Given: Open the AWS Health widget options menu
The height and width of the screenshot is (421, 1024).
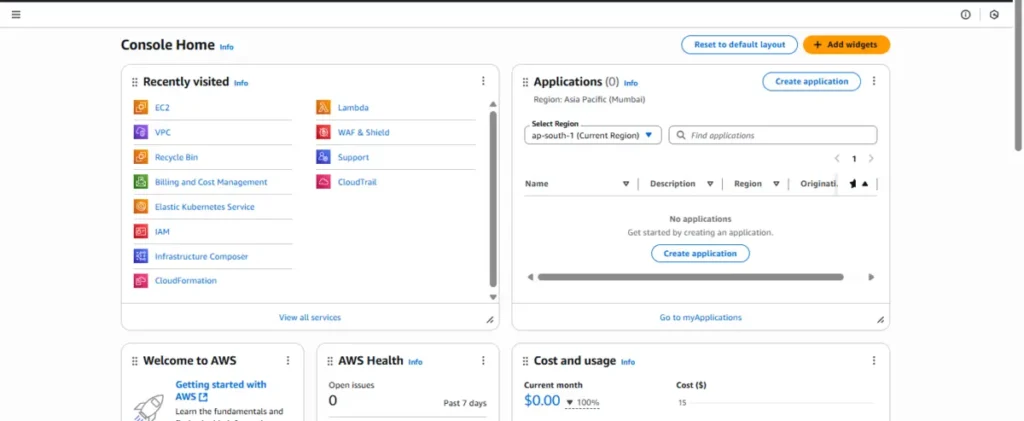Looking at the screenshot, I should pos(483,360).
